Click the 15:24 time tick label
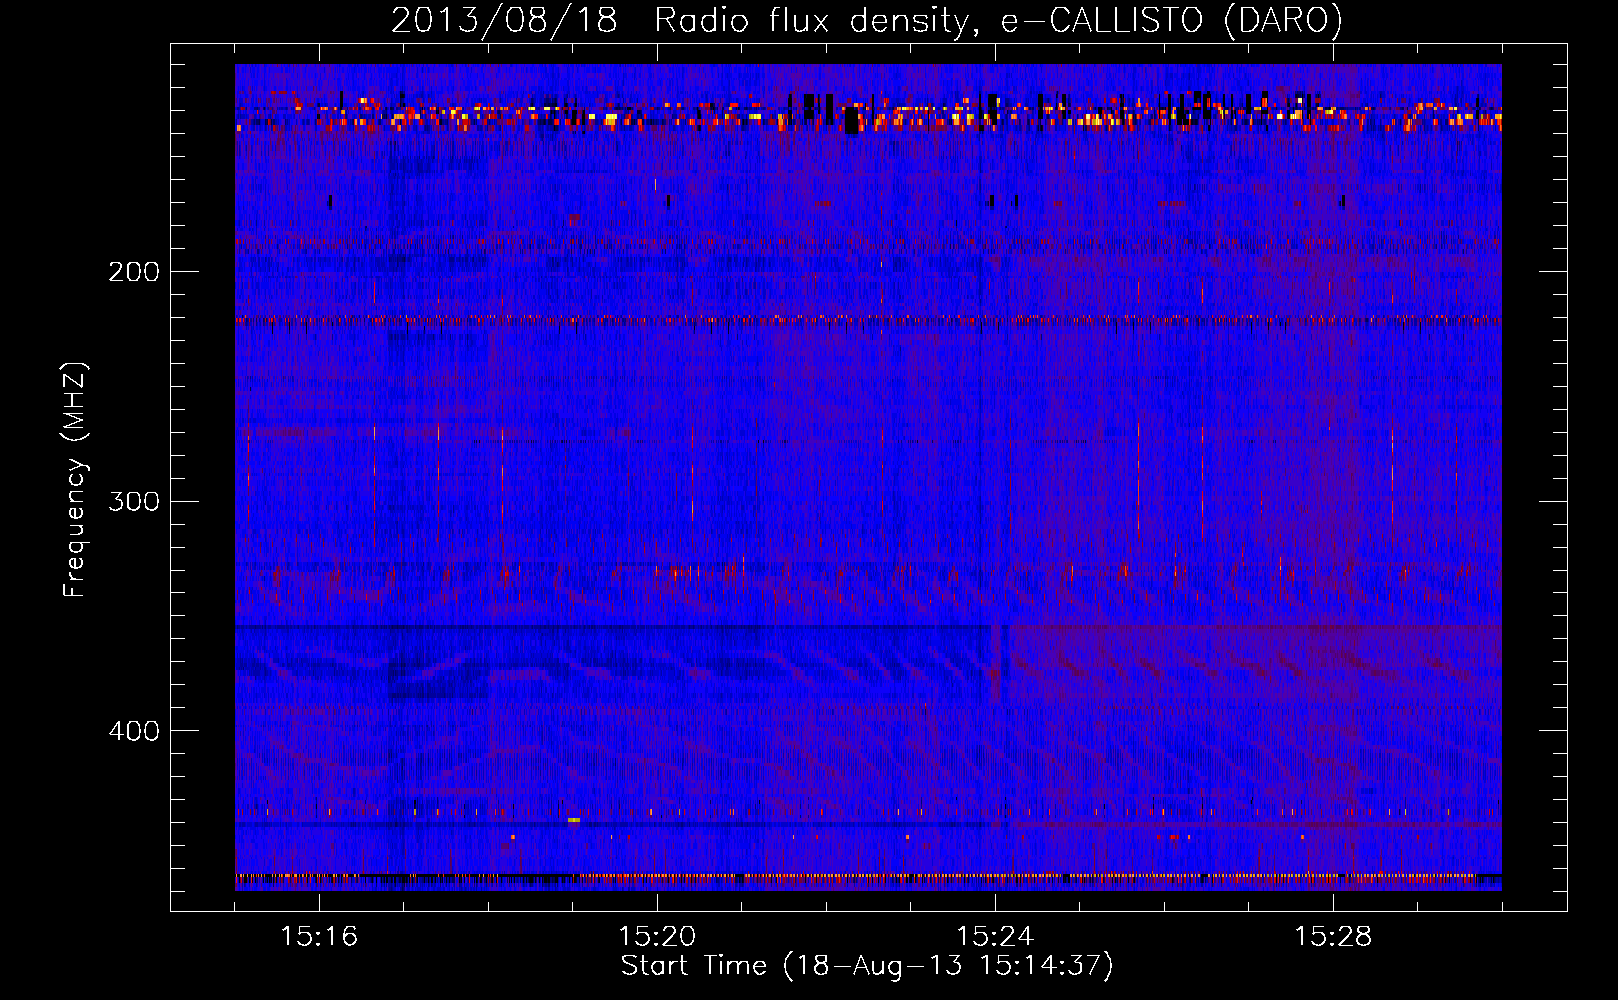The image size is (1618, 1000). coord(995,936)
